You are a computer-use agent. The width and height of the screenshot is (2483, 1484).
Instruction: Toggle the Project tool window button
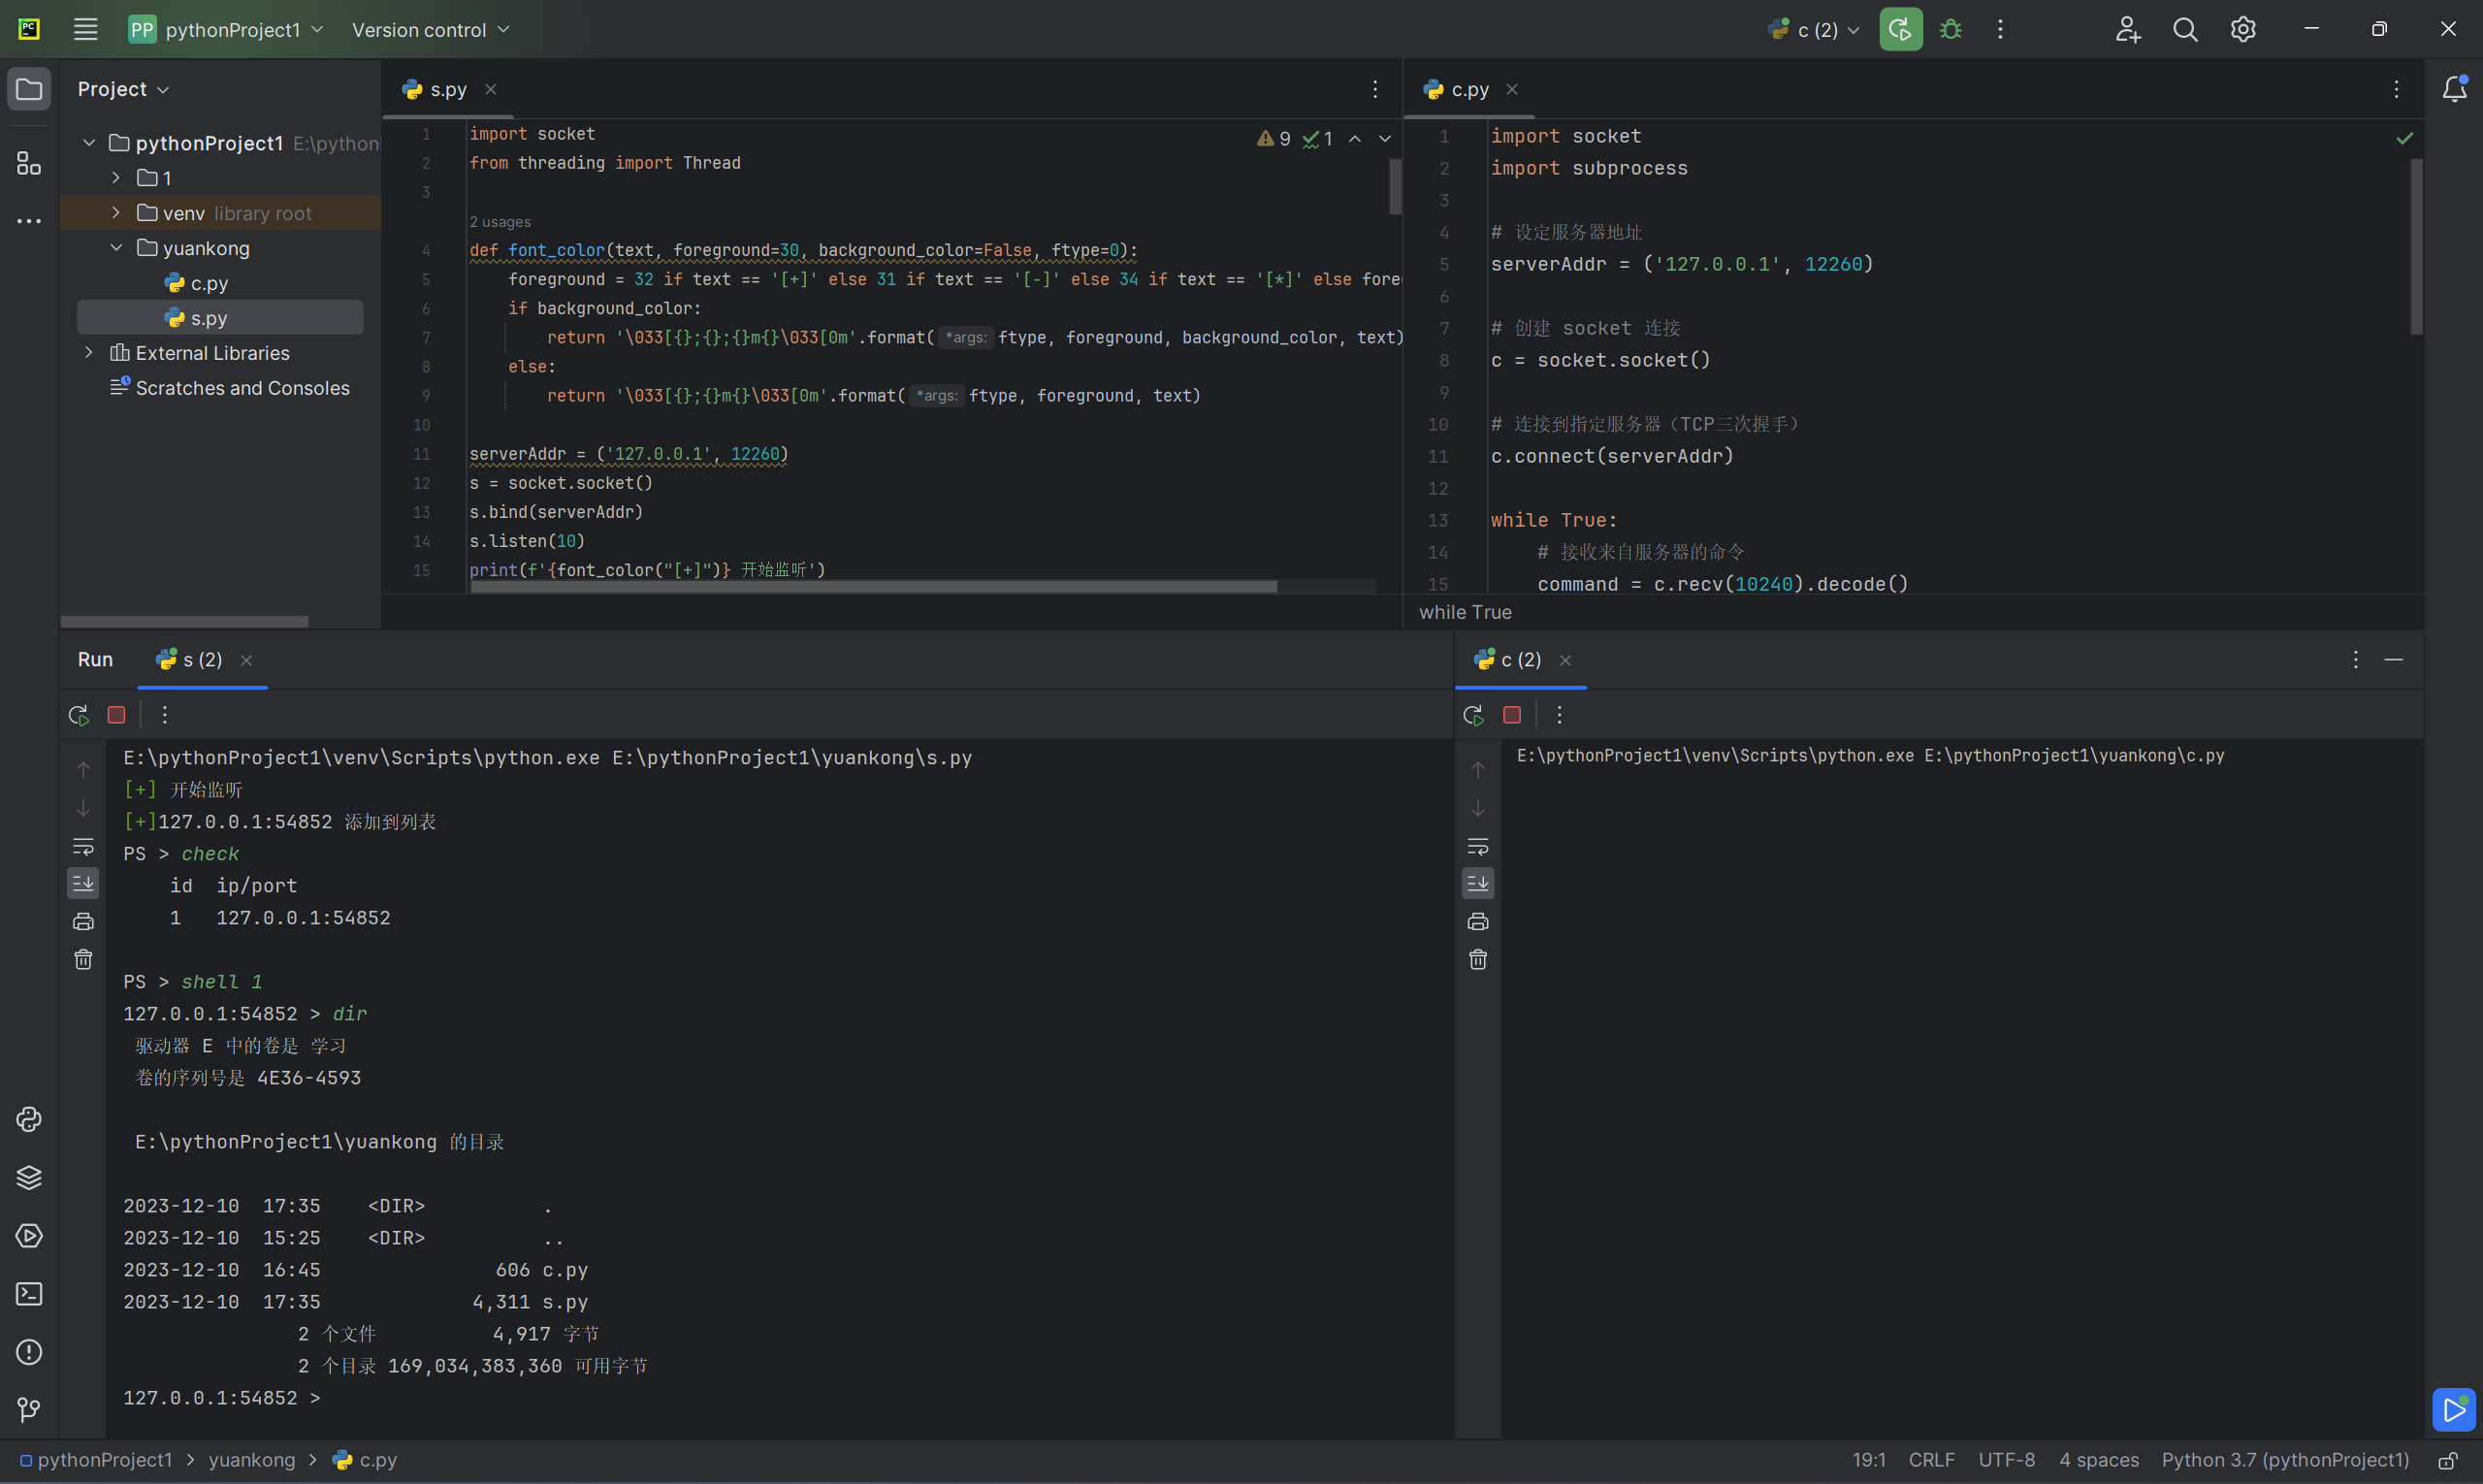pos(29,89)
